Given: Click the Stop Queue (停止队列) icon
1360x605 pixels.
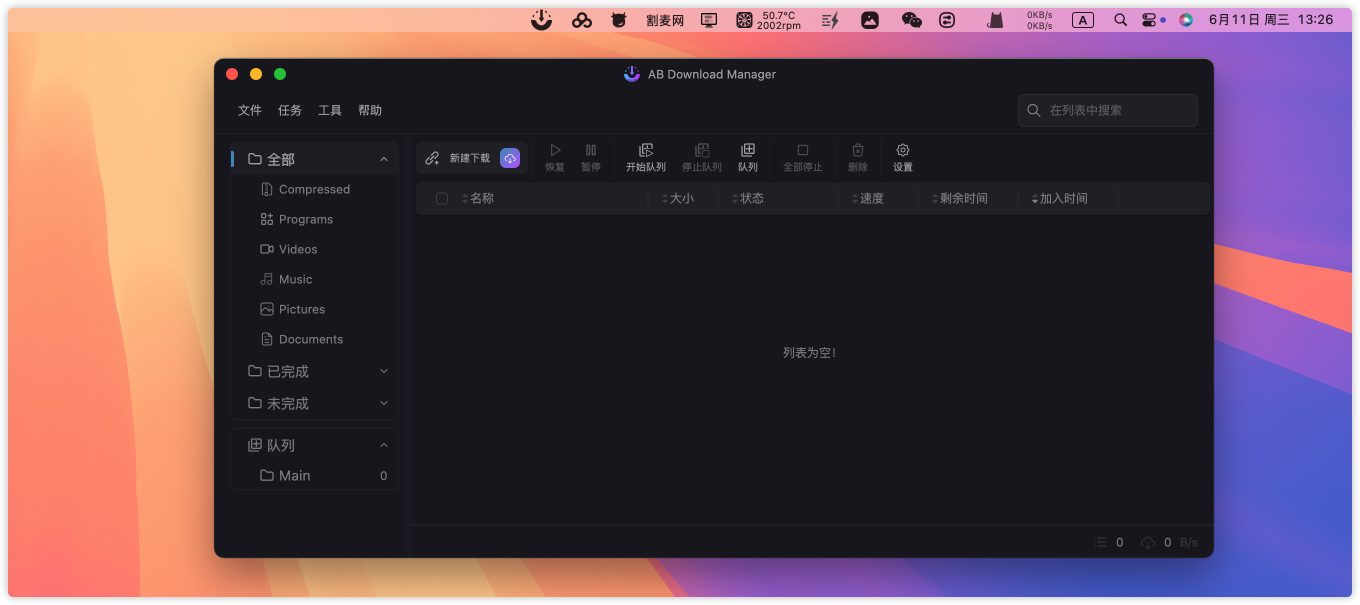Looking at the screenshot, I should [x=702, y=150].
